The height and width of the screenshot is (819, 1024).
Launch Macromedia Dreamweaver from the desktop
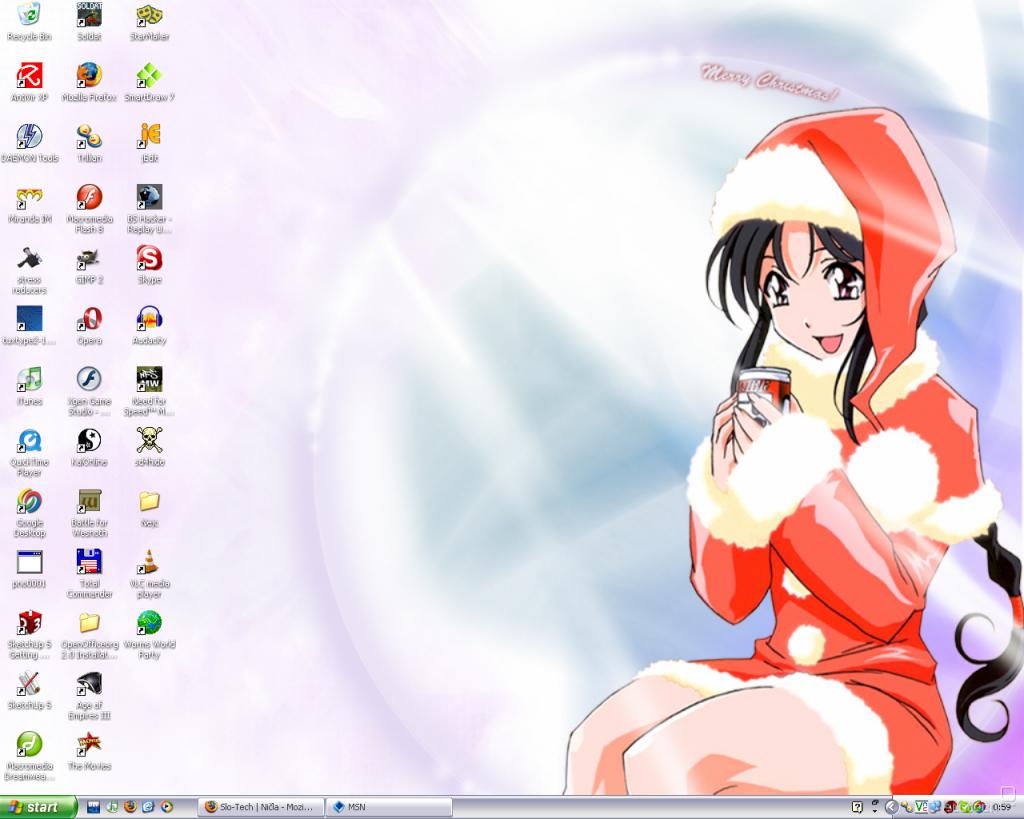click(x=29, y=756)
